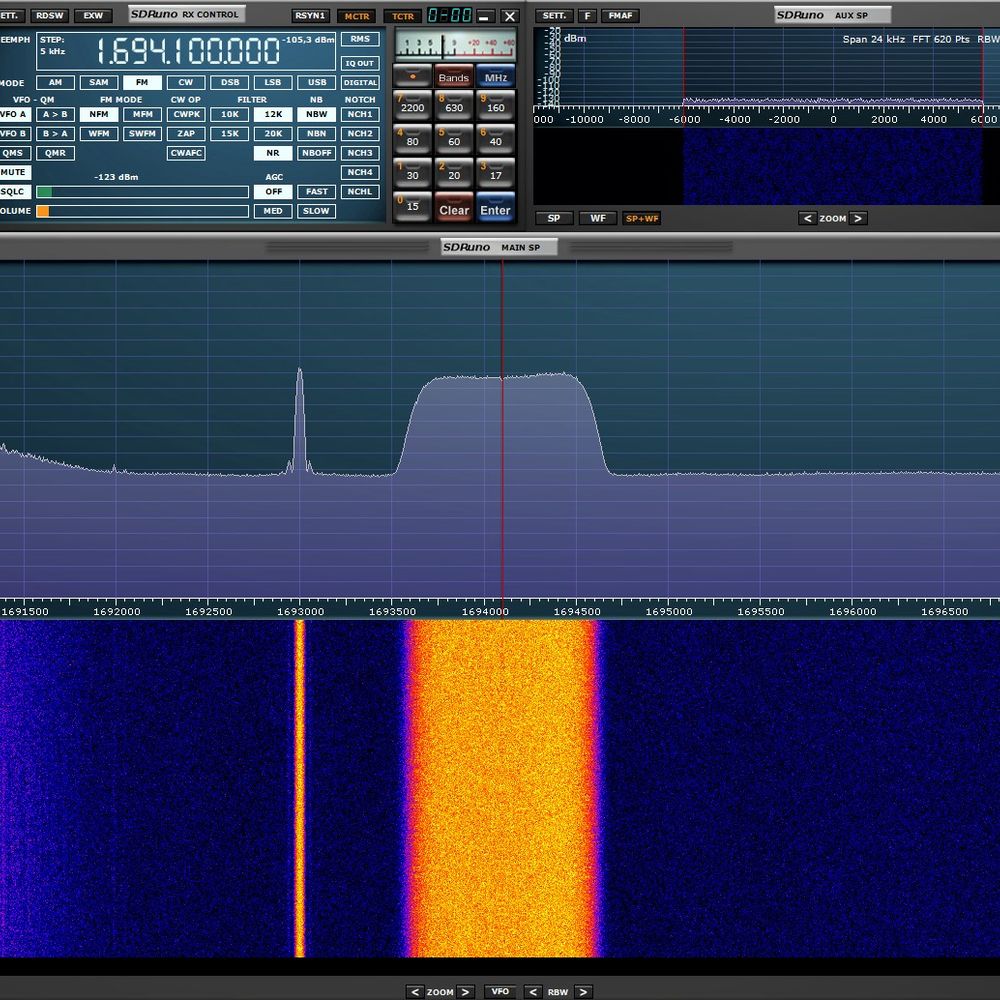Switch mode to CW
This screenshot has height=1000, width=1000.
pyautogui.click(x=186, y=82)
